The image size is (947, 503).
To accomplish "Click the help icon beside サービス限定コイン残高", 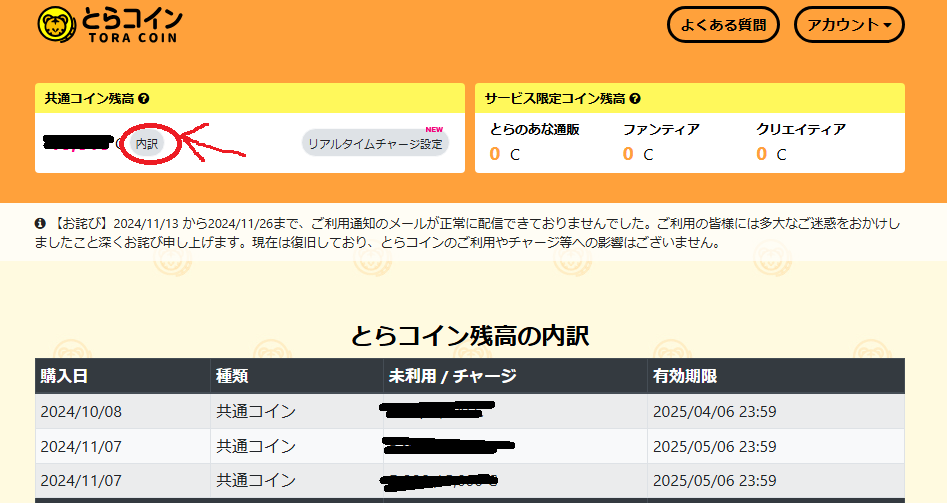I will pos(635,99).
